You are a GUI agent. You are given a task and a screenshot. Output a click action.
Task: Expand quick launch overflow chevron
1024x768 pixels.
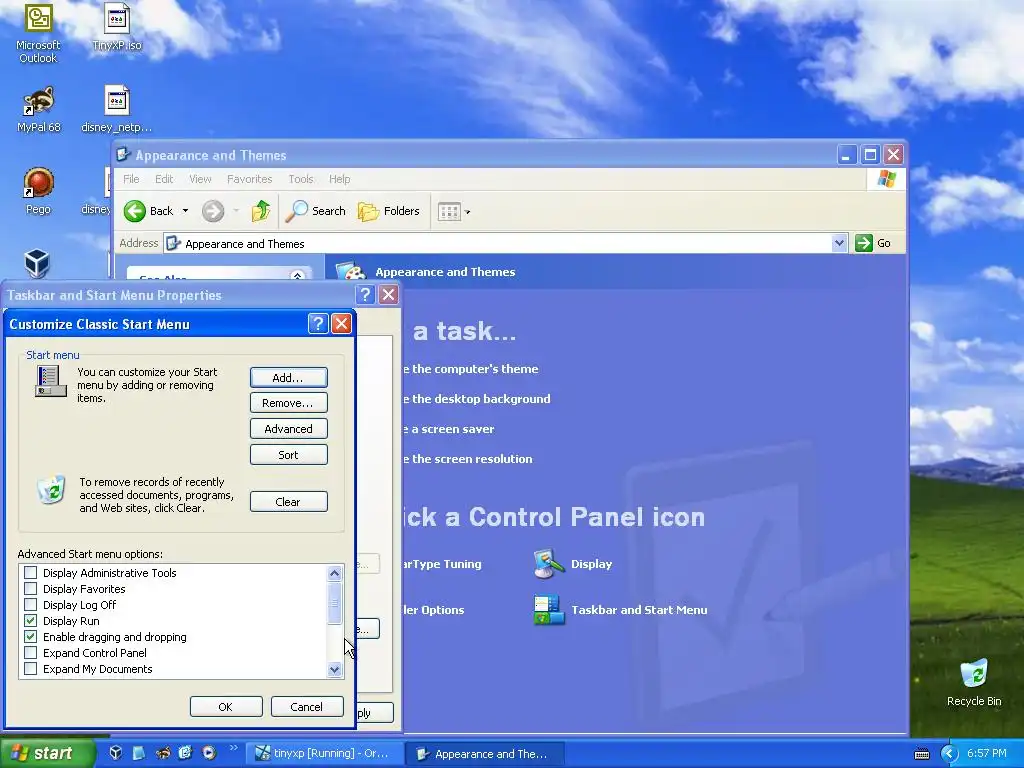click(x=233, y=748)
